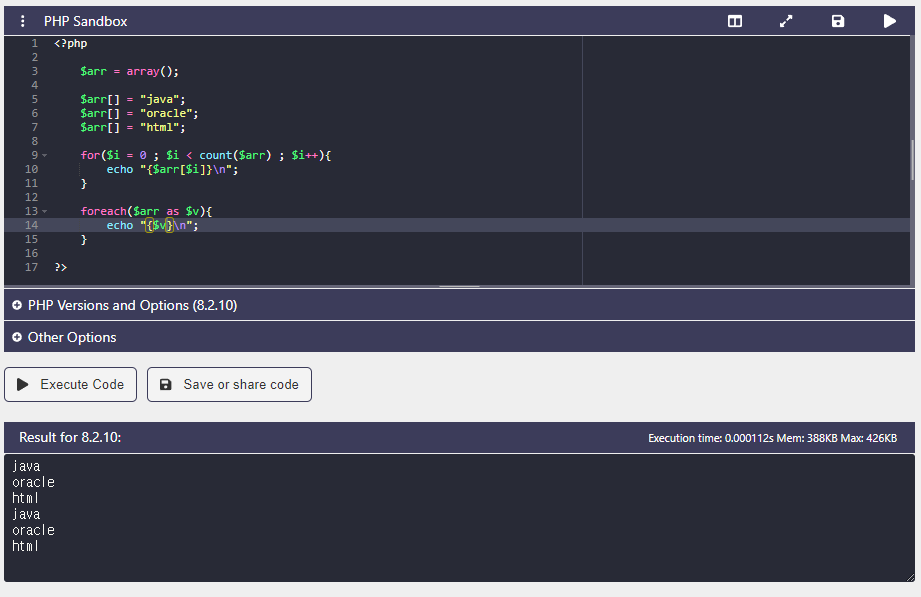
Task: Click line number 1 in the gutter
Action: pos(35,43)
